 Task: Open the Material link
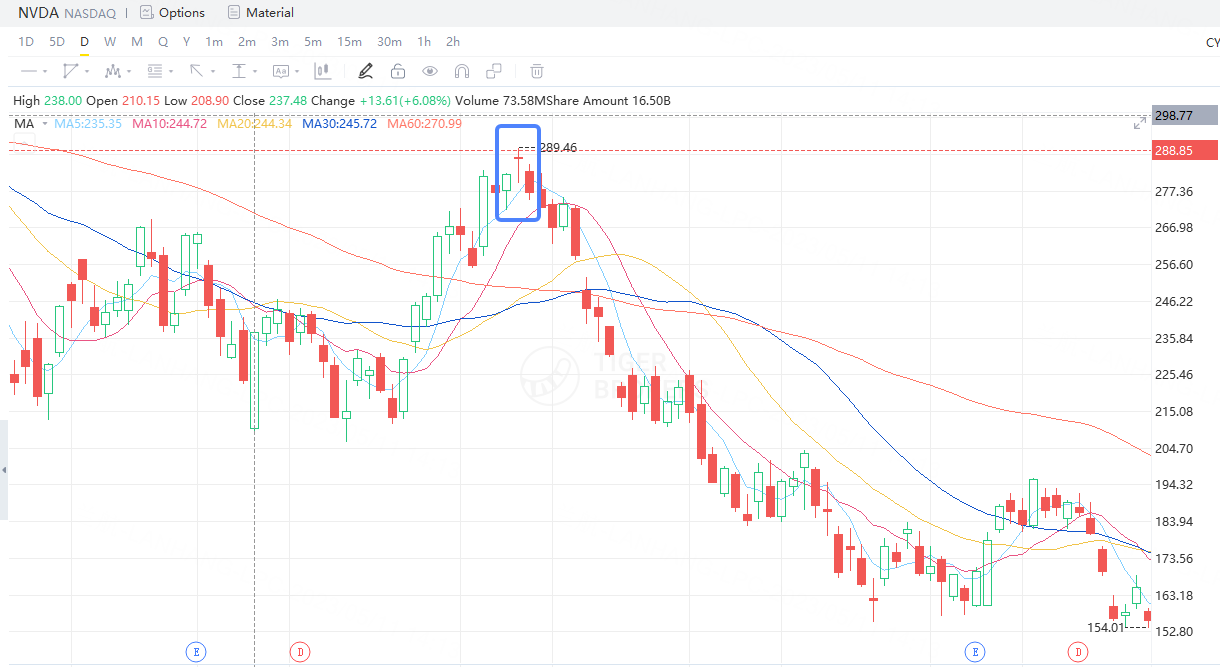coord(270,13)
